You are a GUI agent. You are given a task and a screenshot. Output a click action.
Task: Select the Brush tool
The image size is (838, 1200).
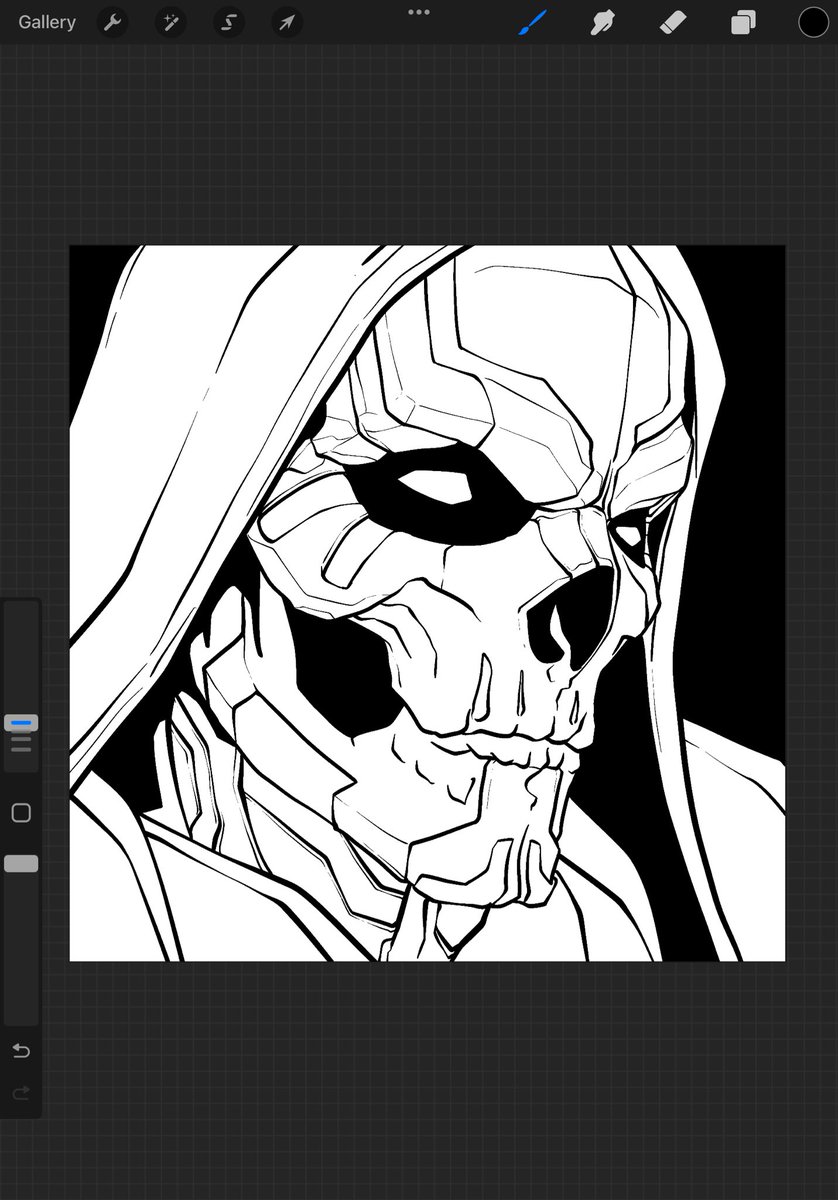pos(533,22)
